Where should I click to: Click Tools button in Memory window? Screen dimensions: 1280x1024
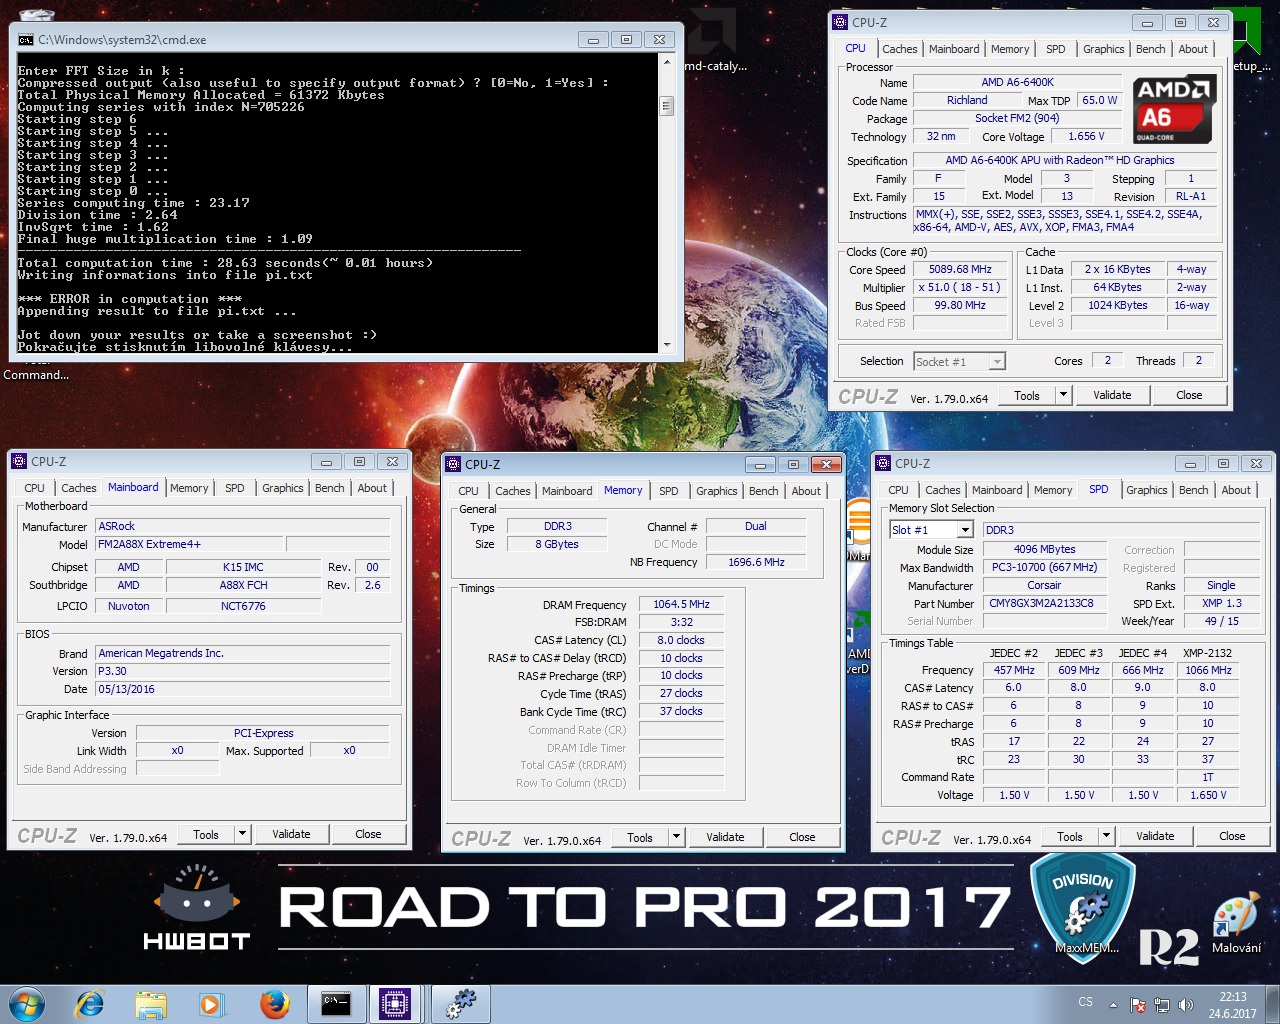click(x=640, y=837)
